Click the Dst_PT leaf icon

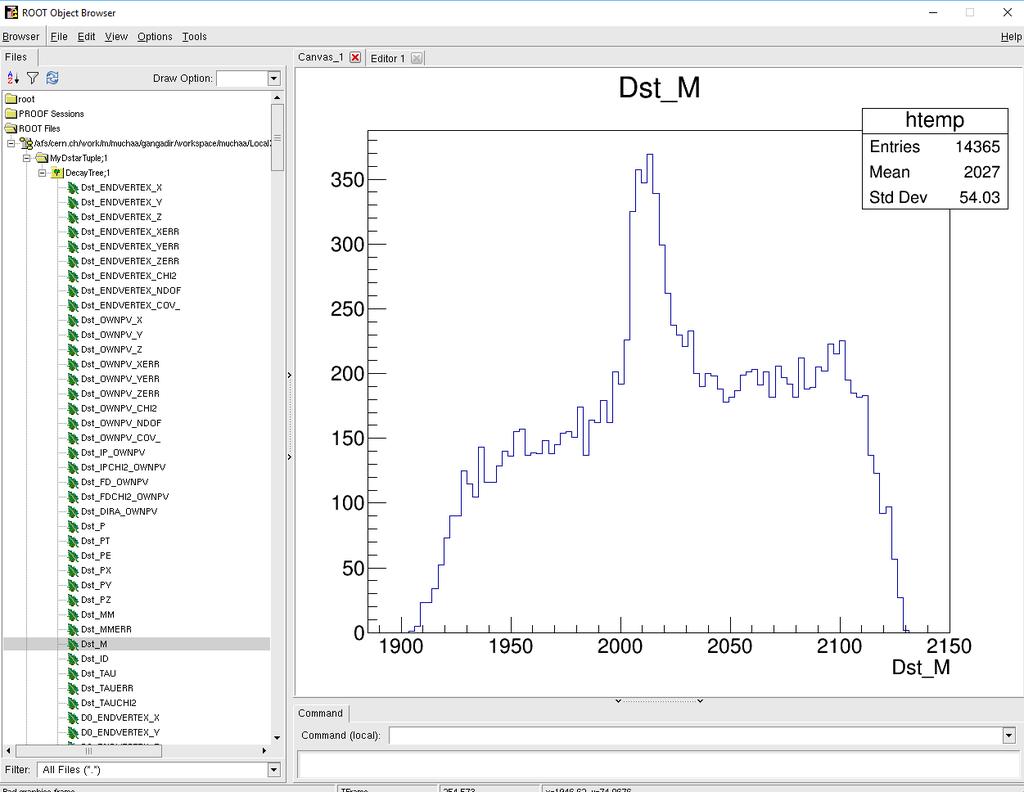pyautogui.click(x=73, y=541)
